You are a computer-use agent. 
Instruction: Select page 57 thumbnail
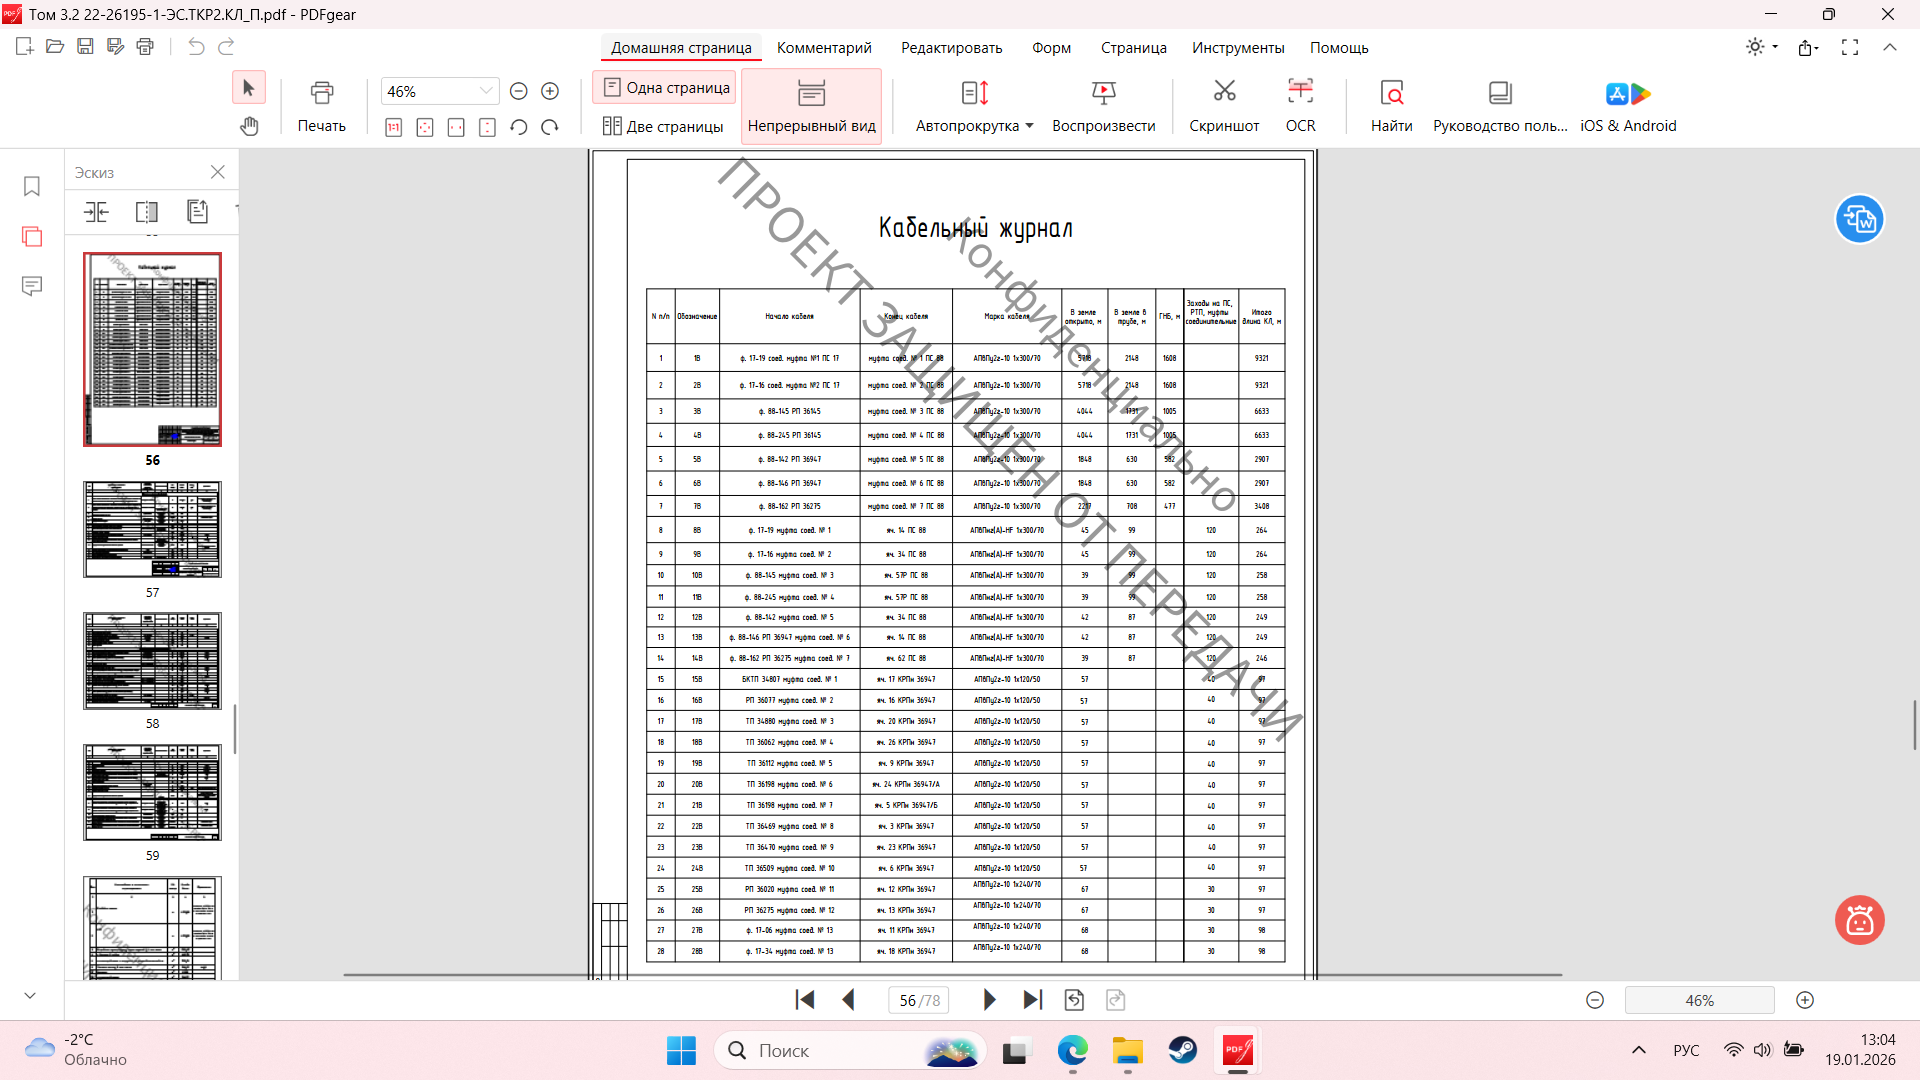[x=152, y=530]
